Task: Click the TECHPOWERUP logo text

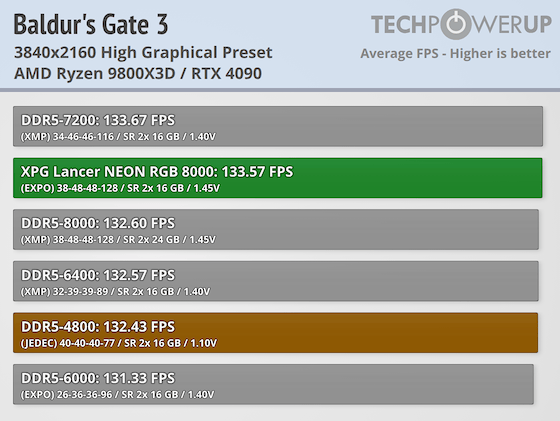Action: [461, 24]
